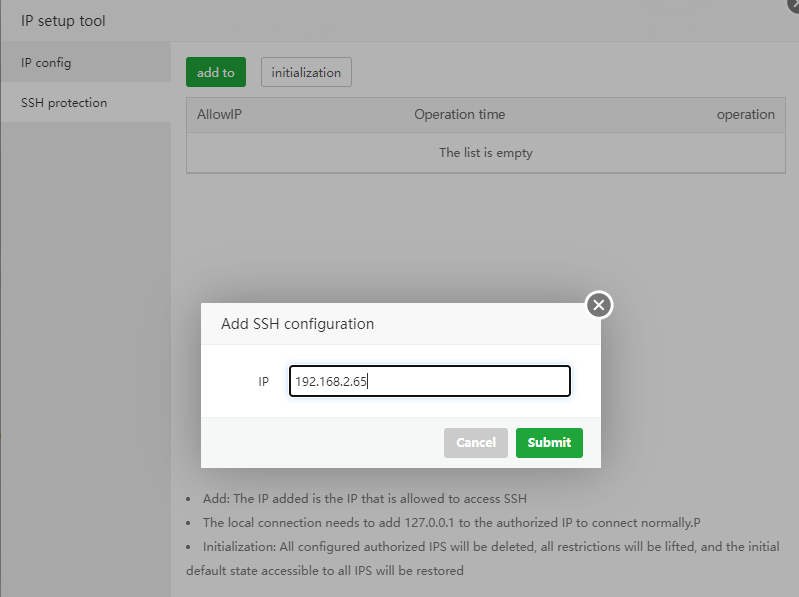The height and width of the screenshot is (597, 799).
Task: Cancel adding the SSH configuration
Action: (476, 442)
